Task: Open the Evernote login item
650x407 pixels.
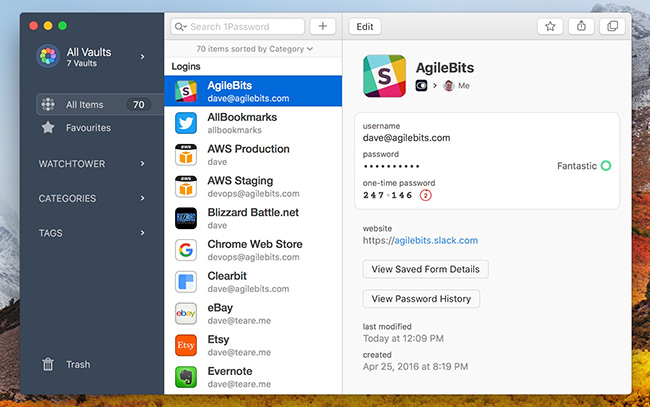Action: point(252,377)
